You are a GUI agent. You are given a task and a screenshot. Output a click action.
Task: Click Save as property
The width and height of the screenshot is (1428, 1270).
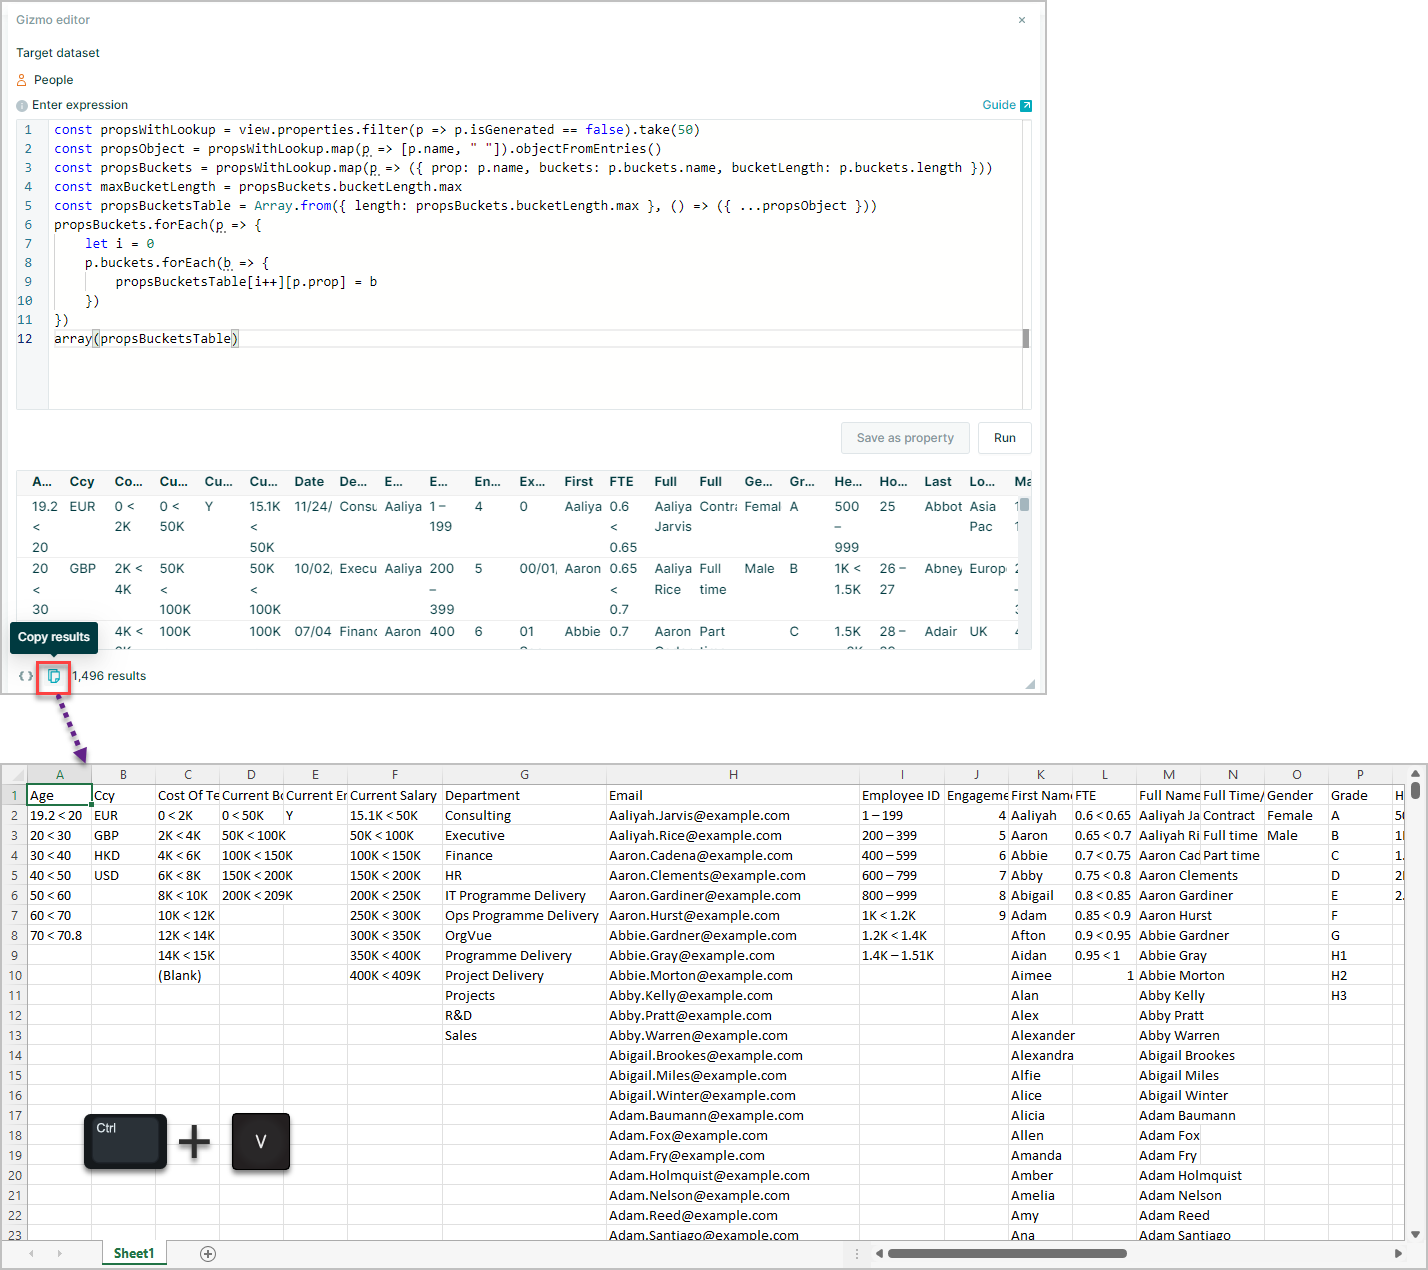point(905,438)
